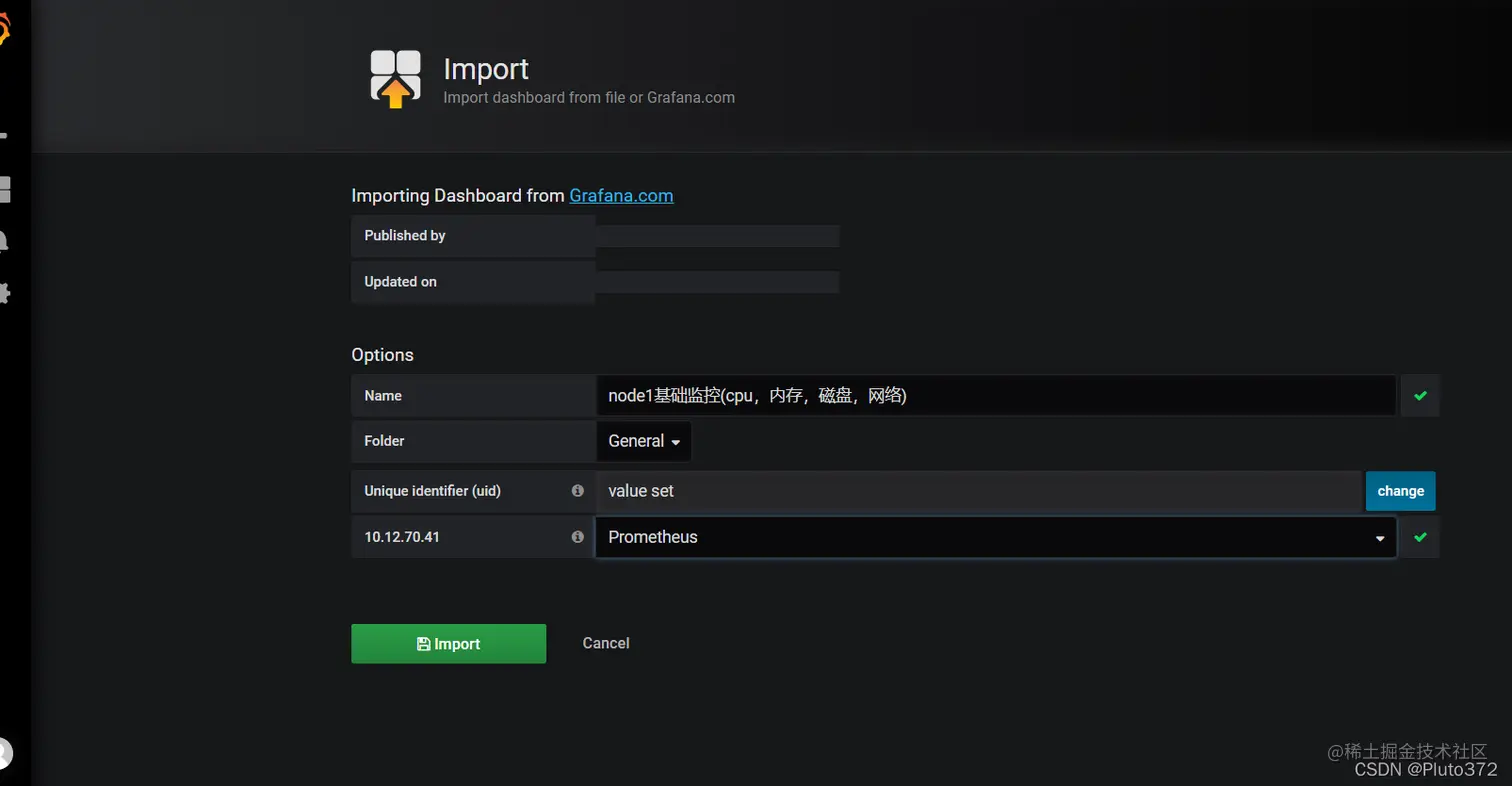Image resolution: width=1512 pixels, height=786 pixels.
Task: Open the Configuration gear sidebar icon
Action: (4, 293)
